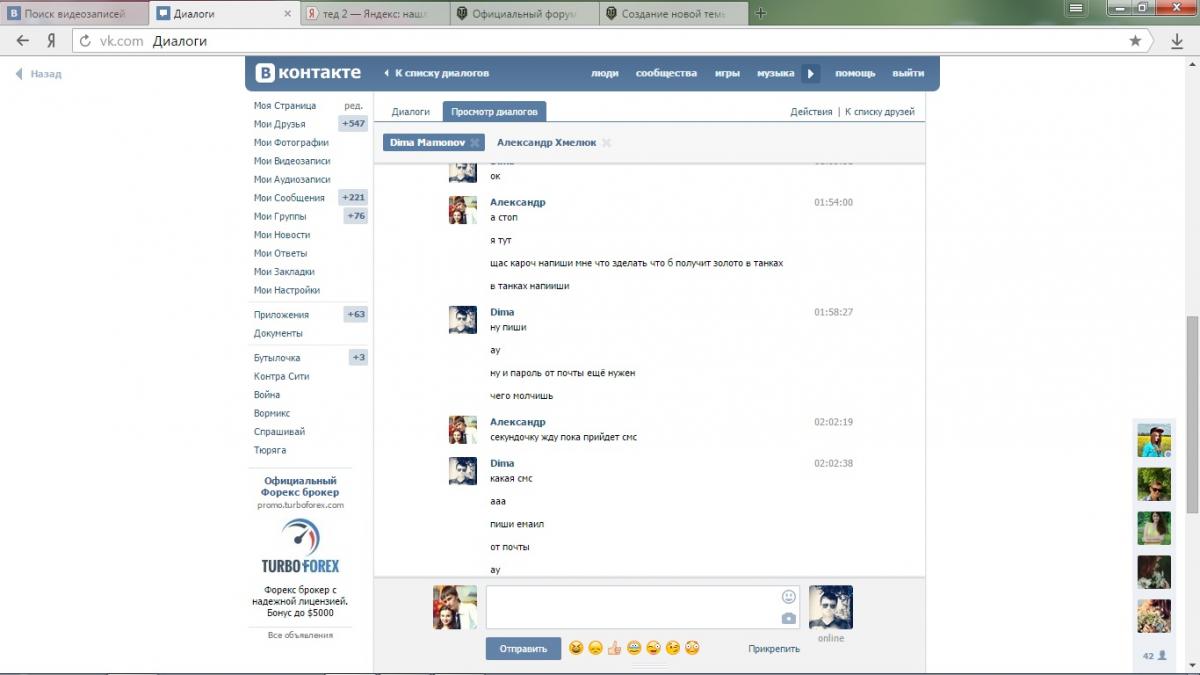Send message with Отправить button
1200x675 pixels.
coord(523,649)
